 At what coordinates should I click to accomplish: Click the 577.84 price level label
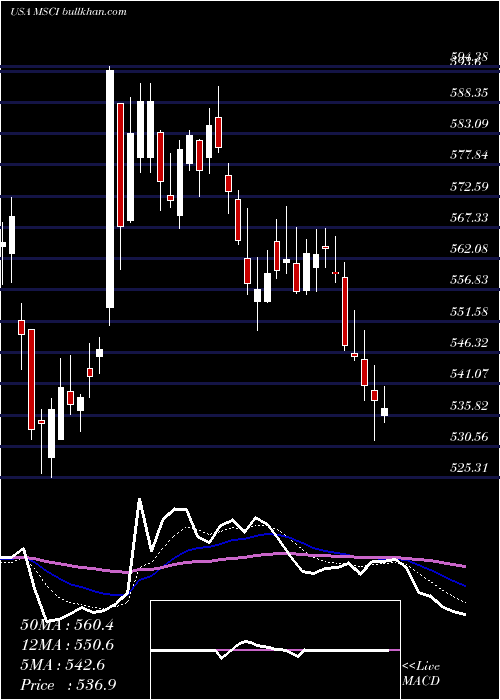(x=469, y=154)
